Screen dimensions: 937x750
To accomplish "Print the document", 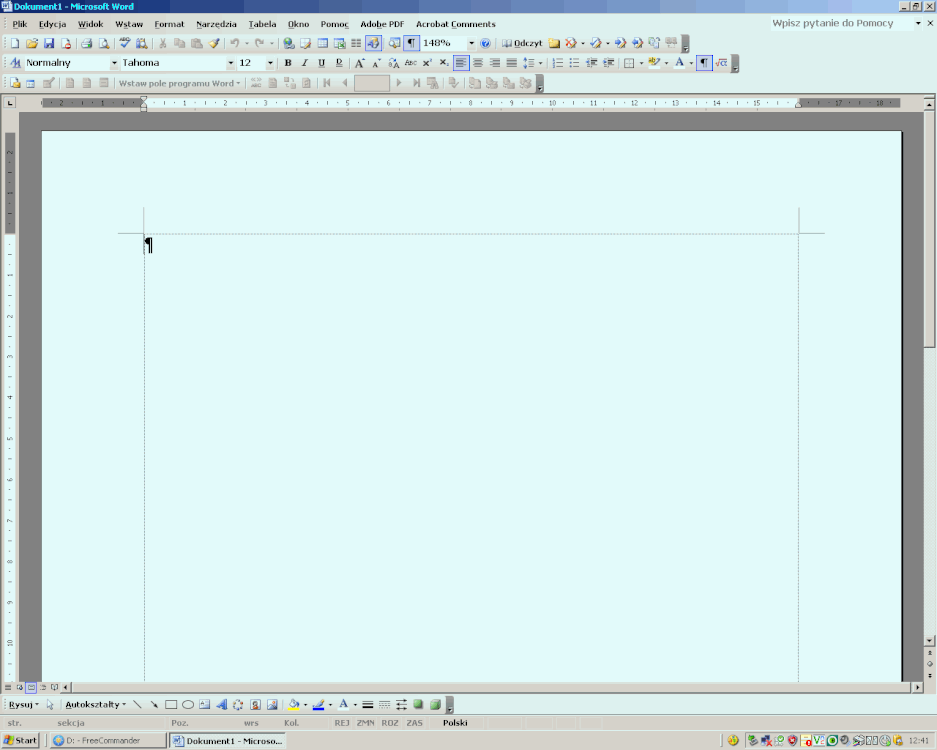I will pos(87,43).
